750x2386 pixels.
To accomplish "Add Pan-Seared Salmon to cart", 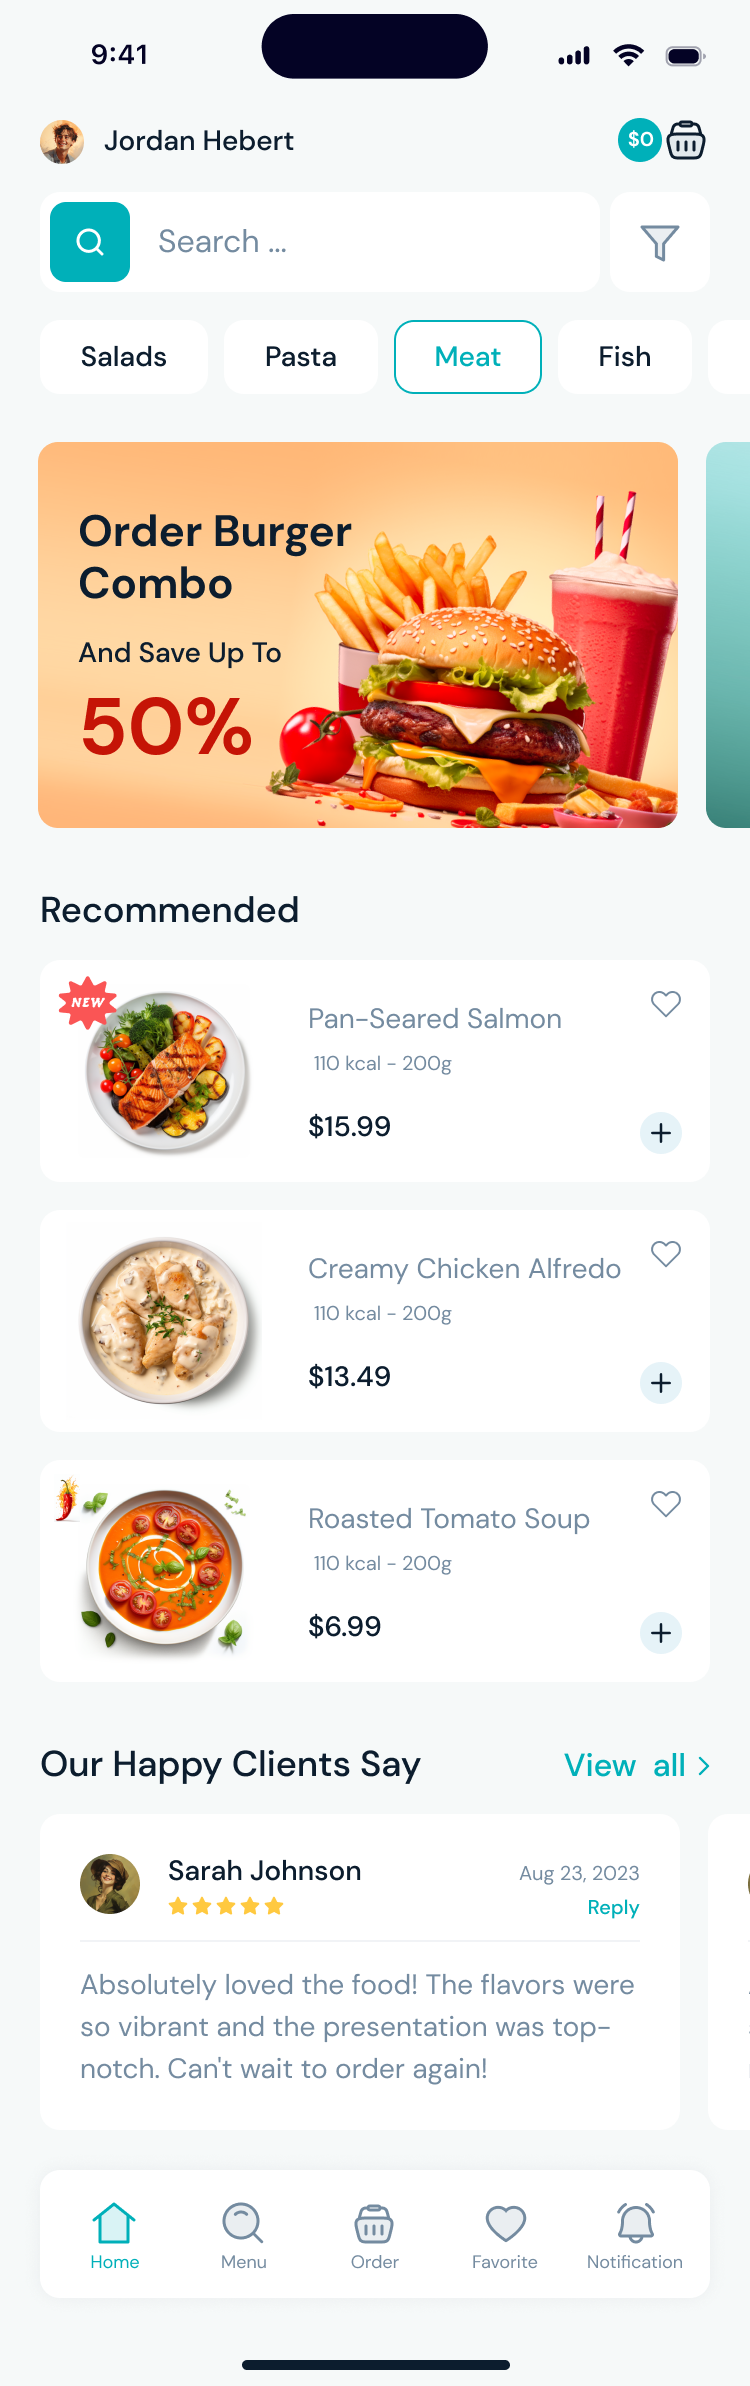I will (660, 1133).
